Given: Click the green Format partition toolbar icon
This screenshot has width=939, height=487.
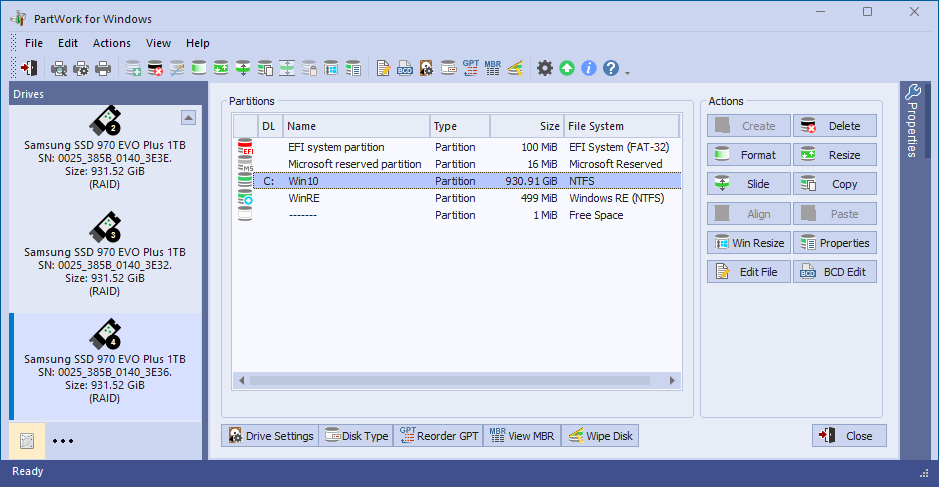Looking at the screenshot, I should pos(199,68).
